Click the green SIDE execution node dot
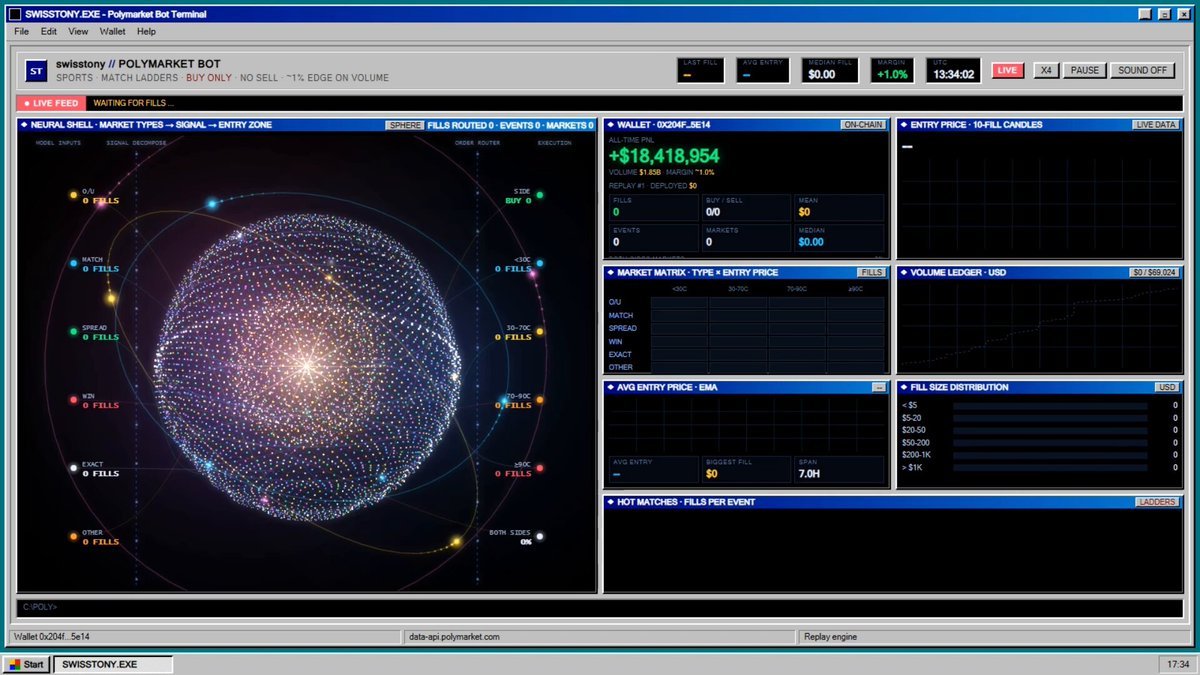This screenshot has width=1200, height=675. 540,195
